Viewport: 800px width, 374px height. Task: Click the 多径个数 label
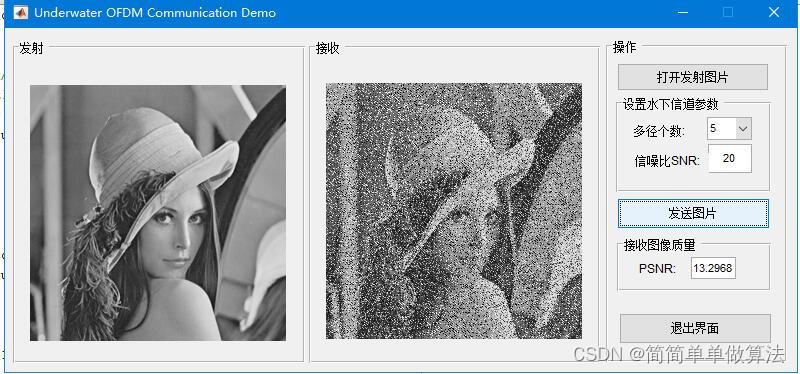(x=660, y=132)
